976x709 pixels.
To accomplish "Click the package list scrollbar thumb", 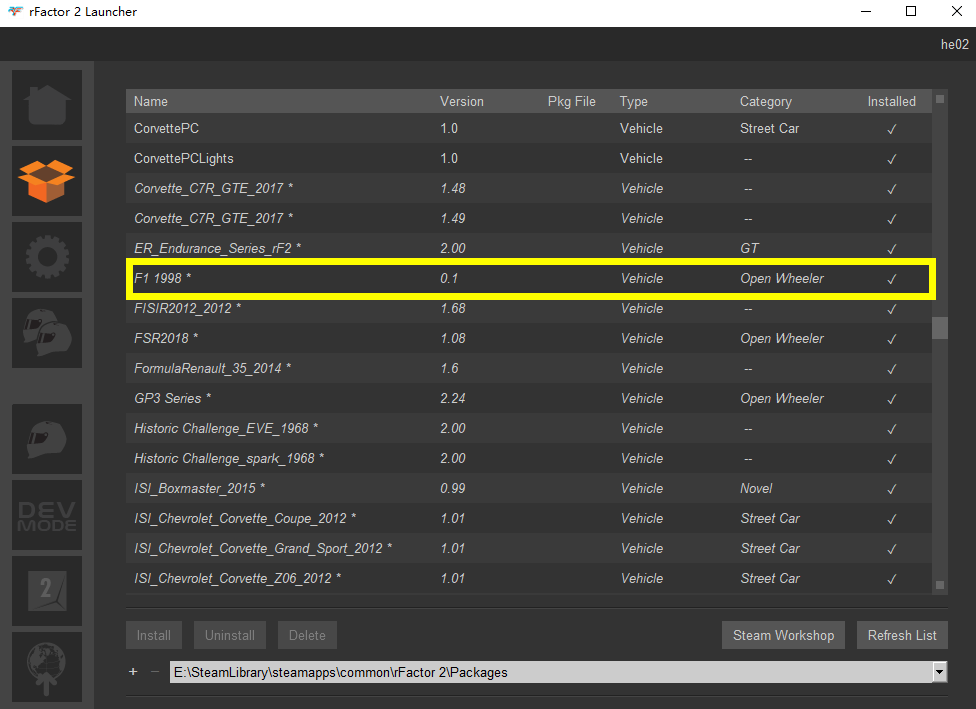I will pyautogui.click(x=940, y=328).
